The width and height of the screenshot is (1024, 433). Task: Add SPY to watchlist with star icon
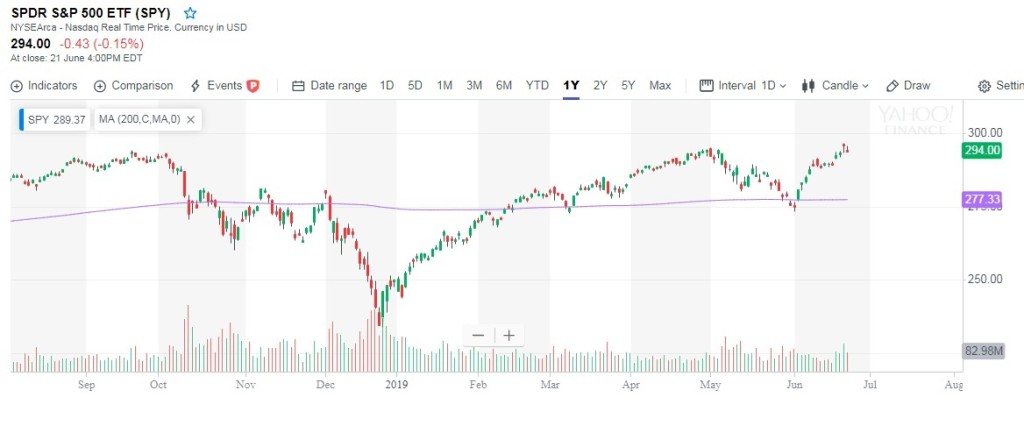(x=191, y=12)
